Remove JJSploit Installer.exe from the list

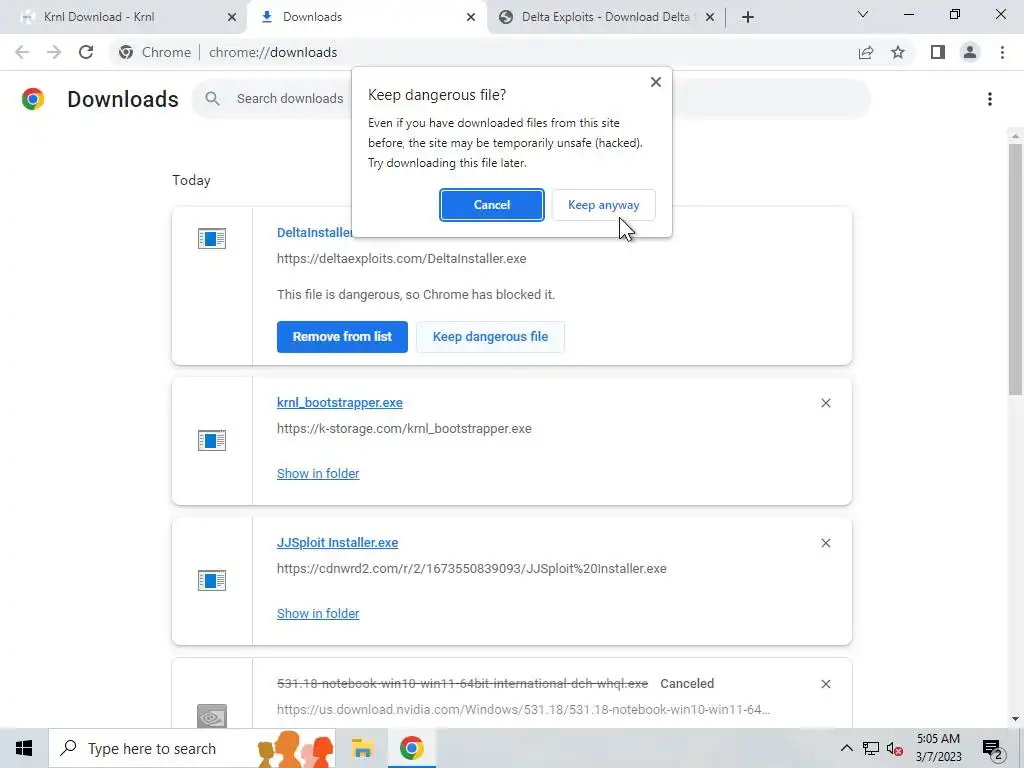click(825, 543)
